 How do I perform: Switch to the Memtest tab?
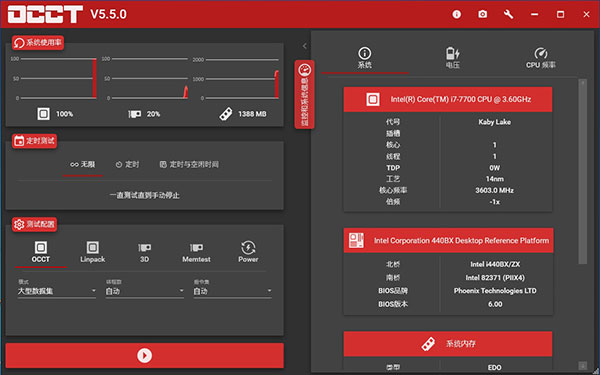tap(196, 253)
